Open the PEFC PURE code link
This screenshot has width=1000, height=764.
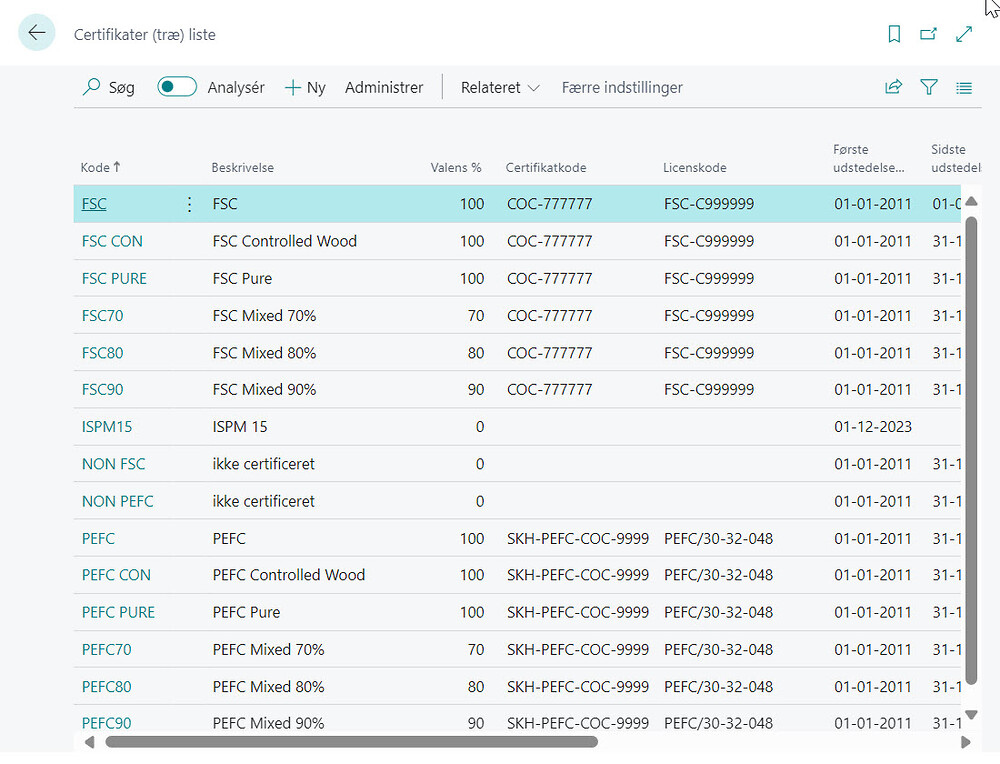tap(118, 612)
